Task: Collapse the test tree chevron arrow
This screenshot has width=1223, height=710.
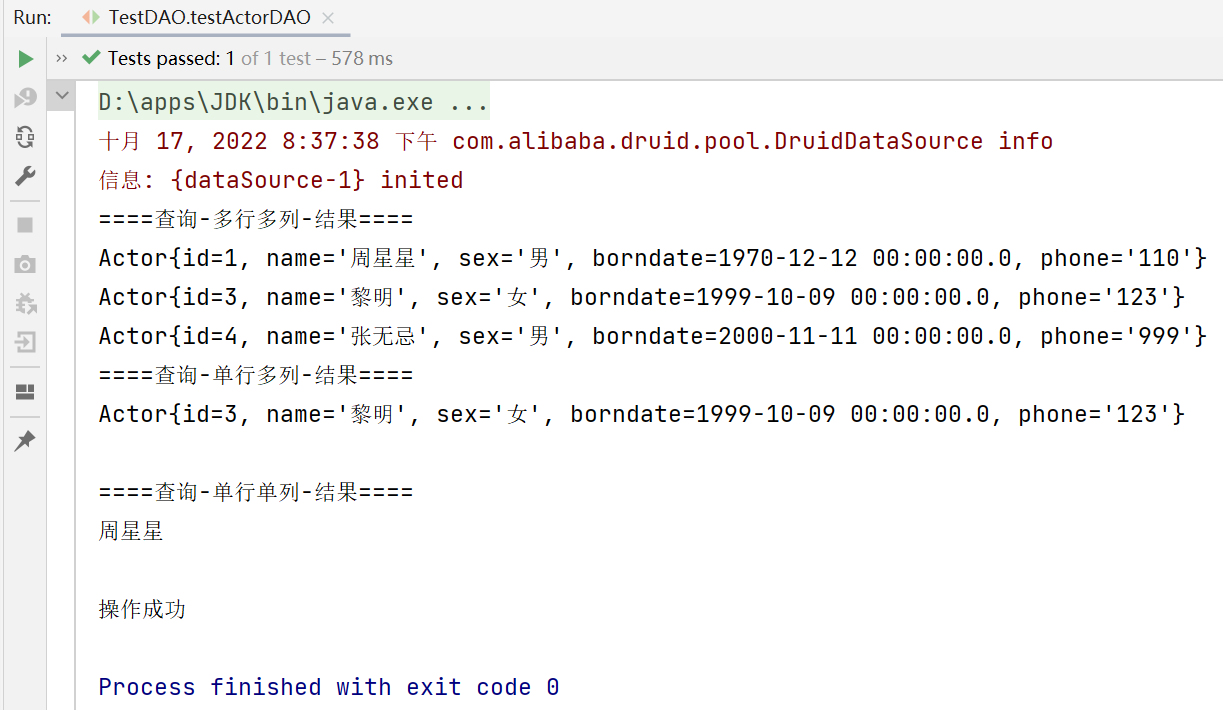Action: pyautogui.click(x=62, y=96)
